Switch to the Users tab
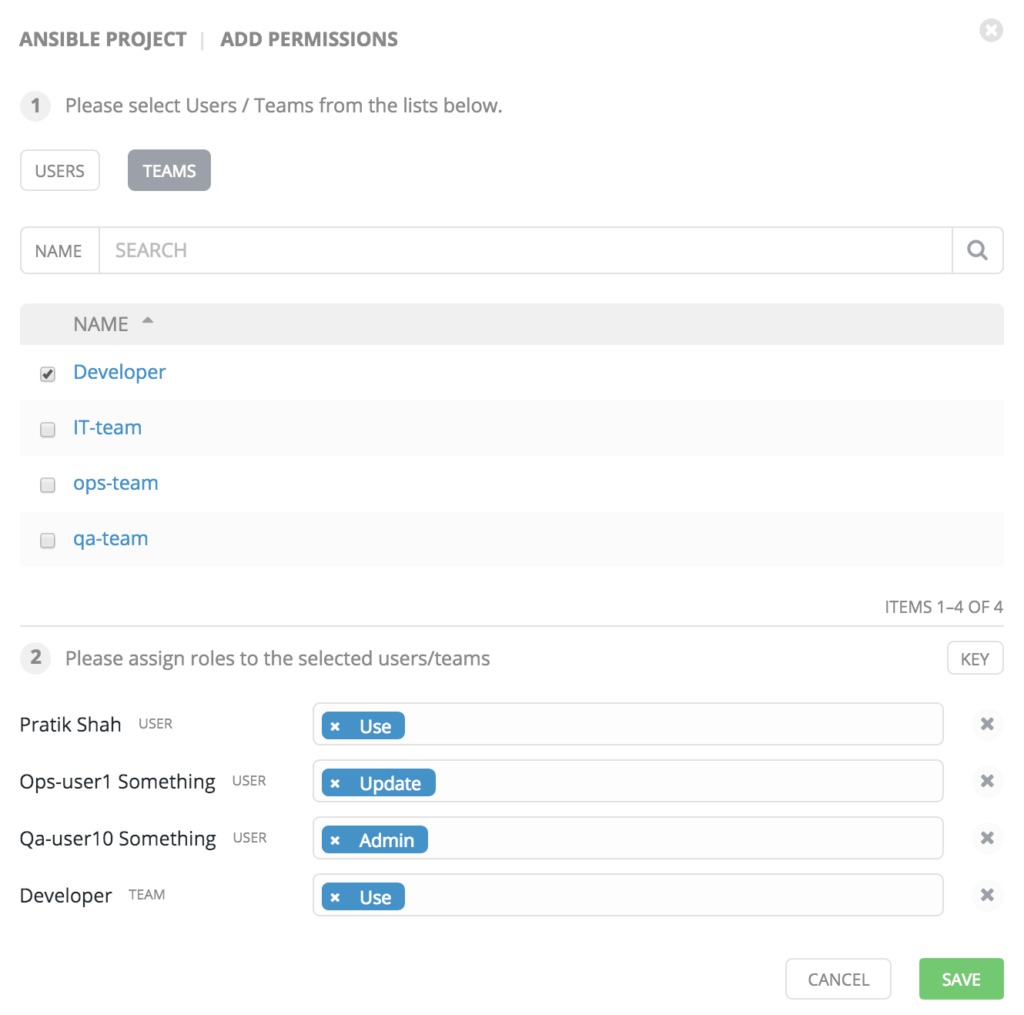The image size is (1024, 1015). click(60, 171)
